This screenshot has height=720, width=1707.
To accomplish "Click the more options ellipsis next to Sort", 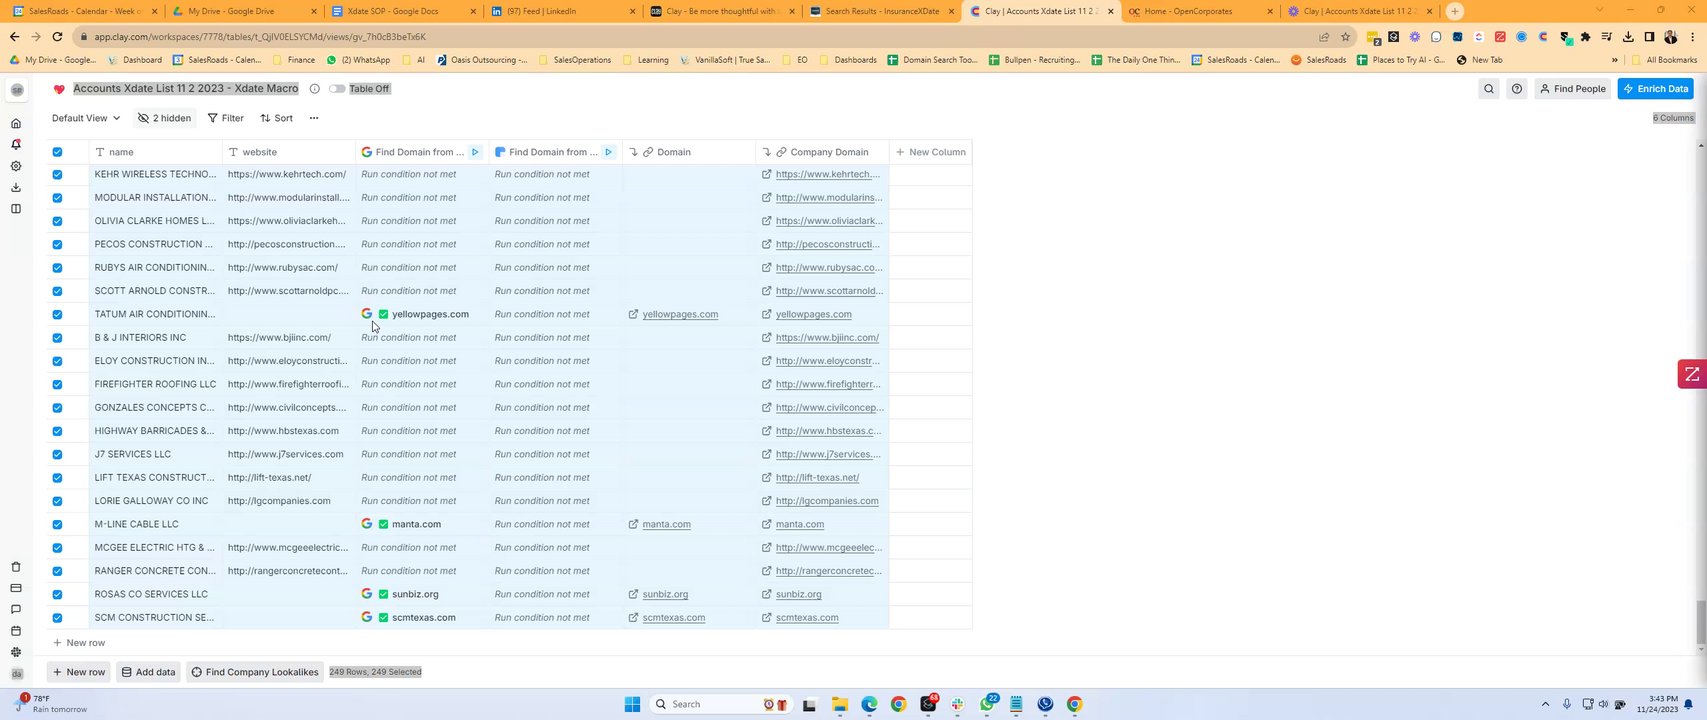I will (314, 118).
